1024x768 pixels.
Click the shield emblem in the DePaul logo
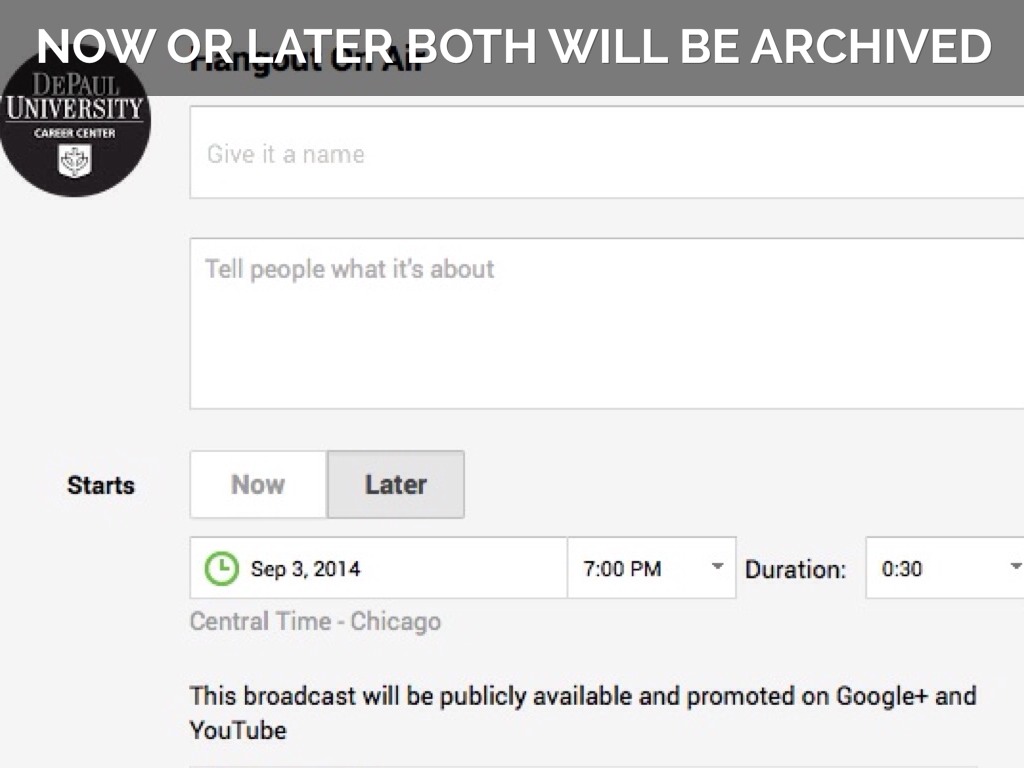[75, 160]
